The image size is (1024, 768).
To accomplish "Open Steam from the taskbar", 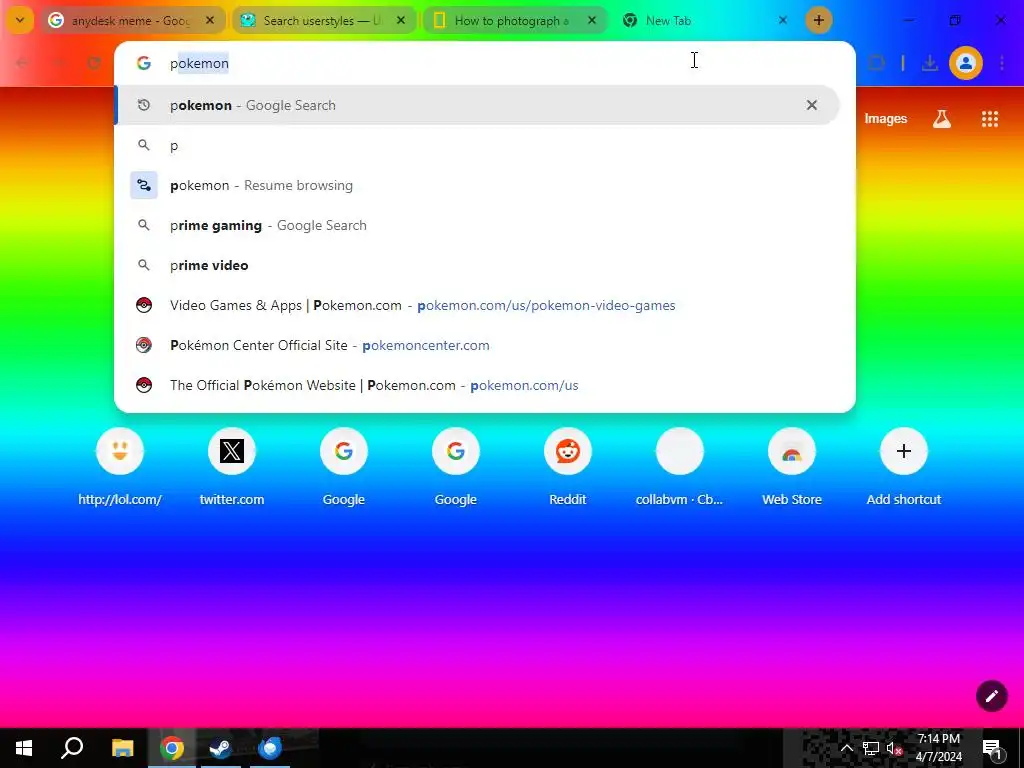I will tap(221, 748).
